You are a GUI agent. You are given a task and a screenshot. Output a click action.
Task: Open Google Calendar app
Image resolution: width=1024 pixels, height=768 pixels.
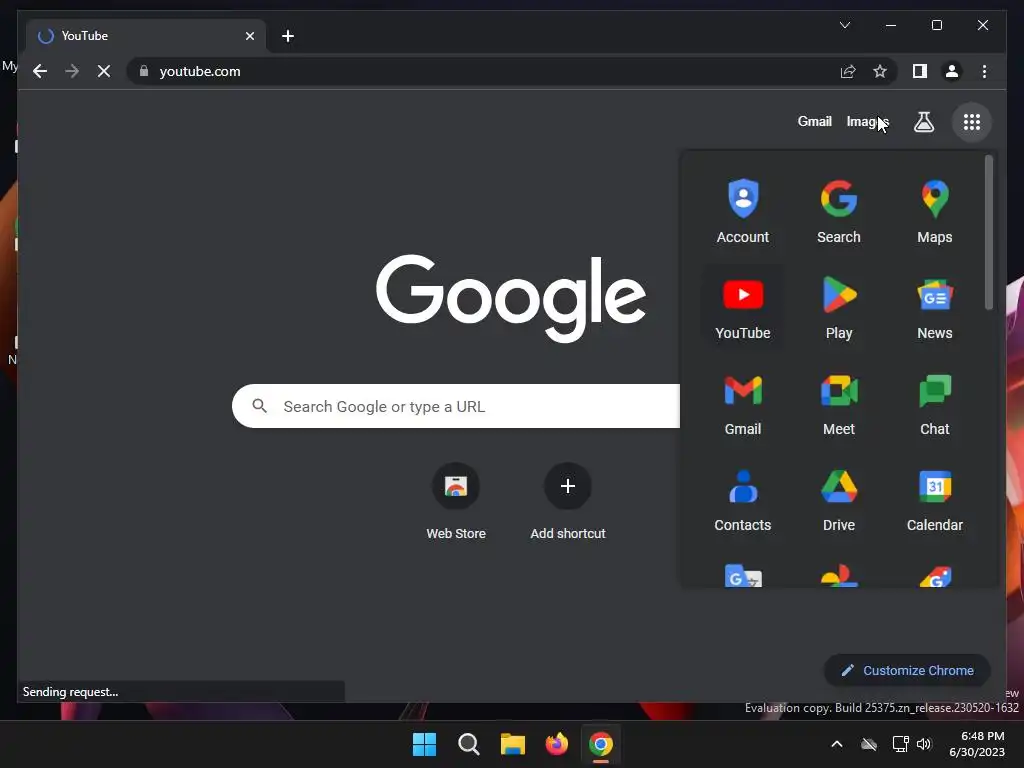pyautogui.click(x=935, y=499)
